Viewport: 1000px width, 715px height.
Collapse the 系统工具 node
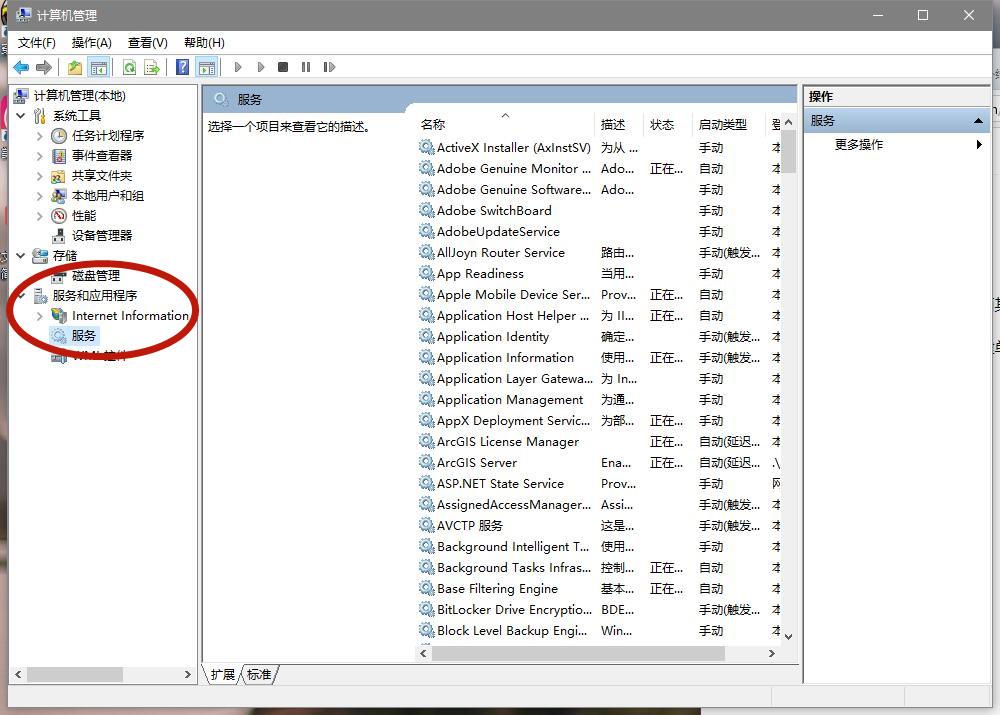click(21, 115)
